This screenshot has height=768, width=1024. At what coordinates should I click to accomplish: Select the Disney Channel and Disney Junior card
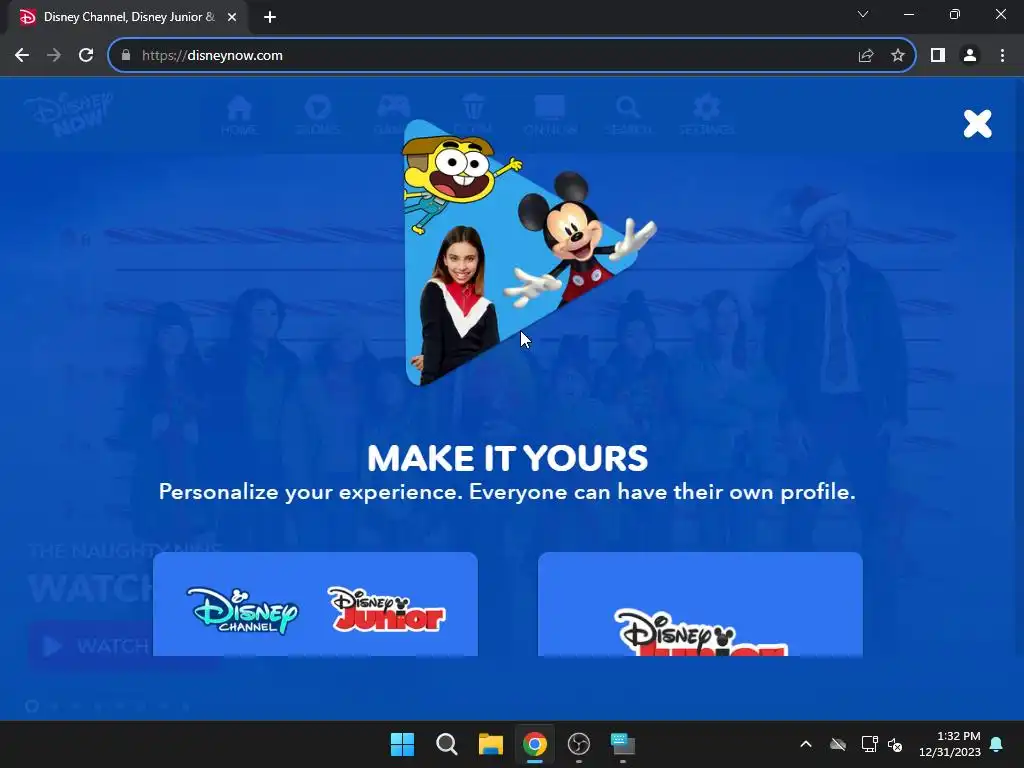coord(315,604)
